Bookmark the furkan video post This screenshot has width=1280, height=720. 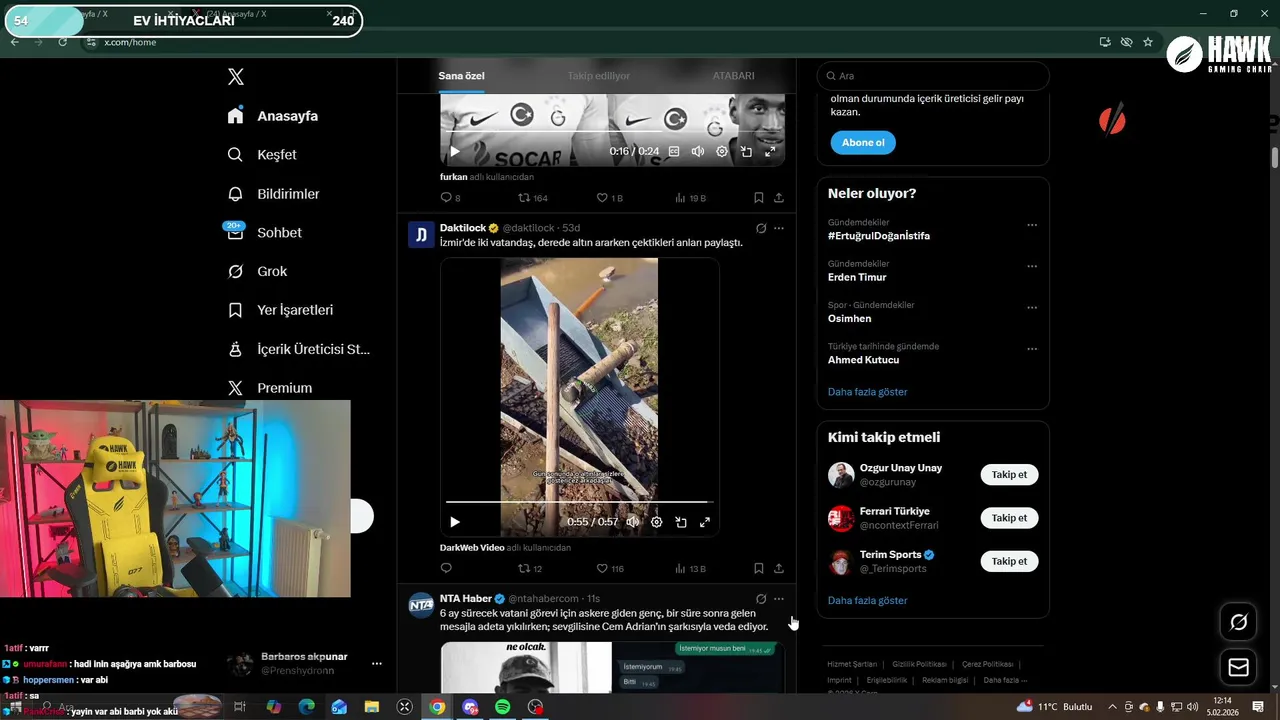coord(759,198)
